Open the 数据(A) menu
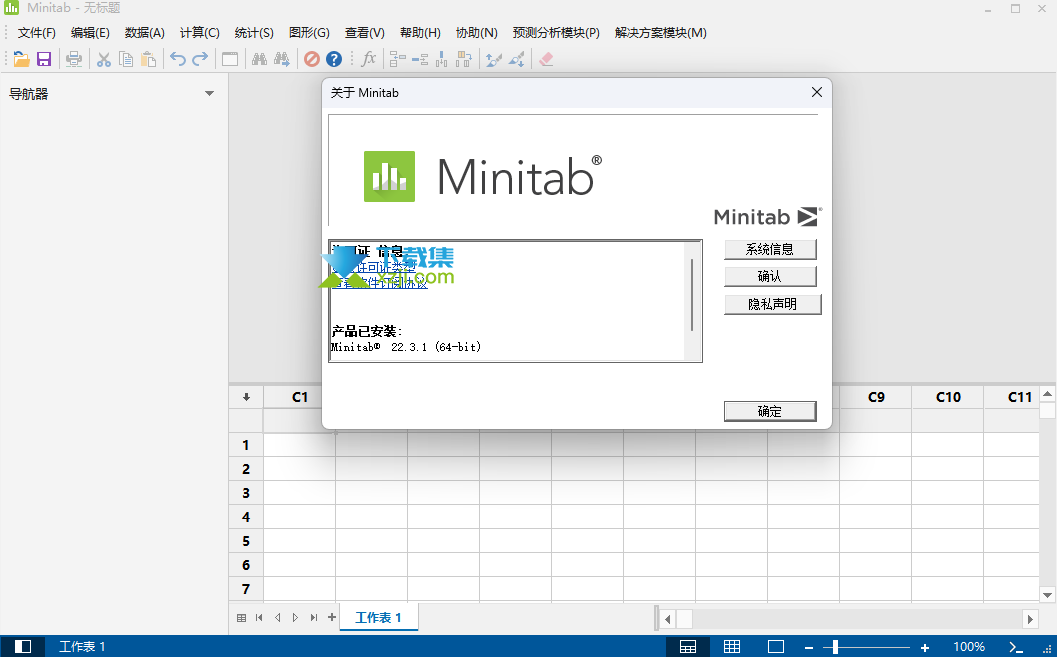Screen dimensions: 1057x657 click(x=144, y=32)
